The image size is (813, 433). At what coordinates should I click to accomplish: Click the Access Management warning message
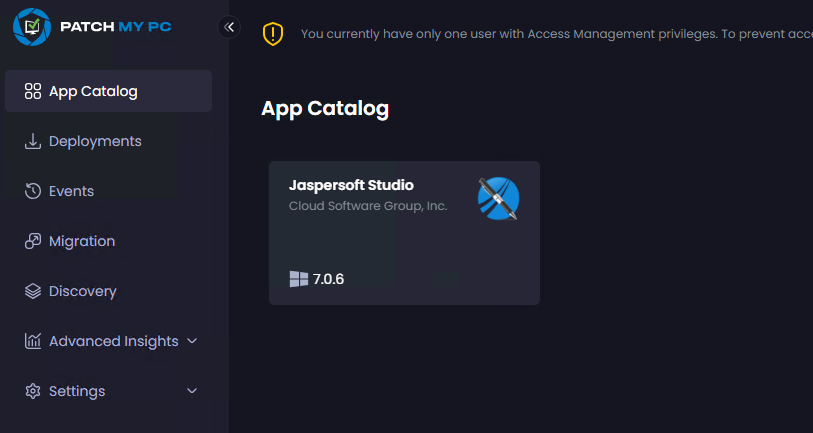pyautogui.click(x=557, y=34)
